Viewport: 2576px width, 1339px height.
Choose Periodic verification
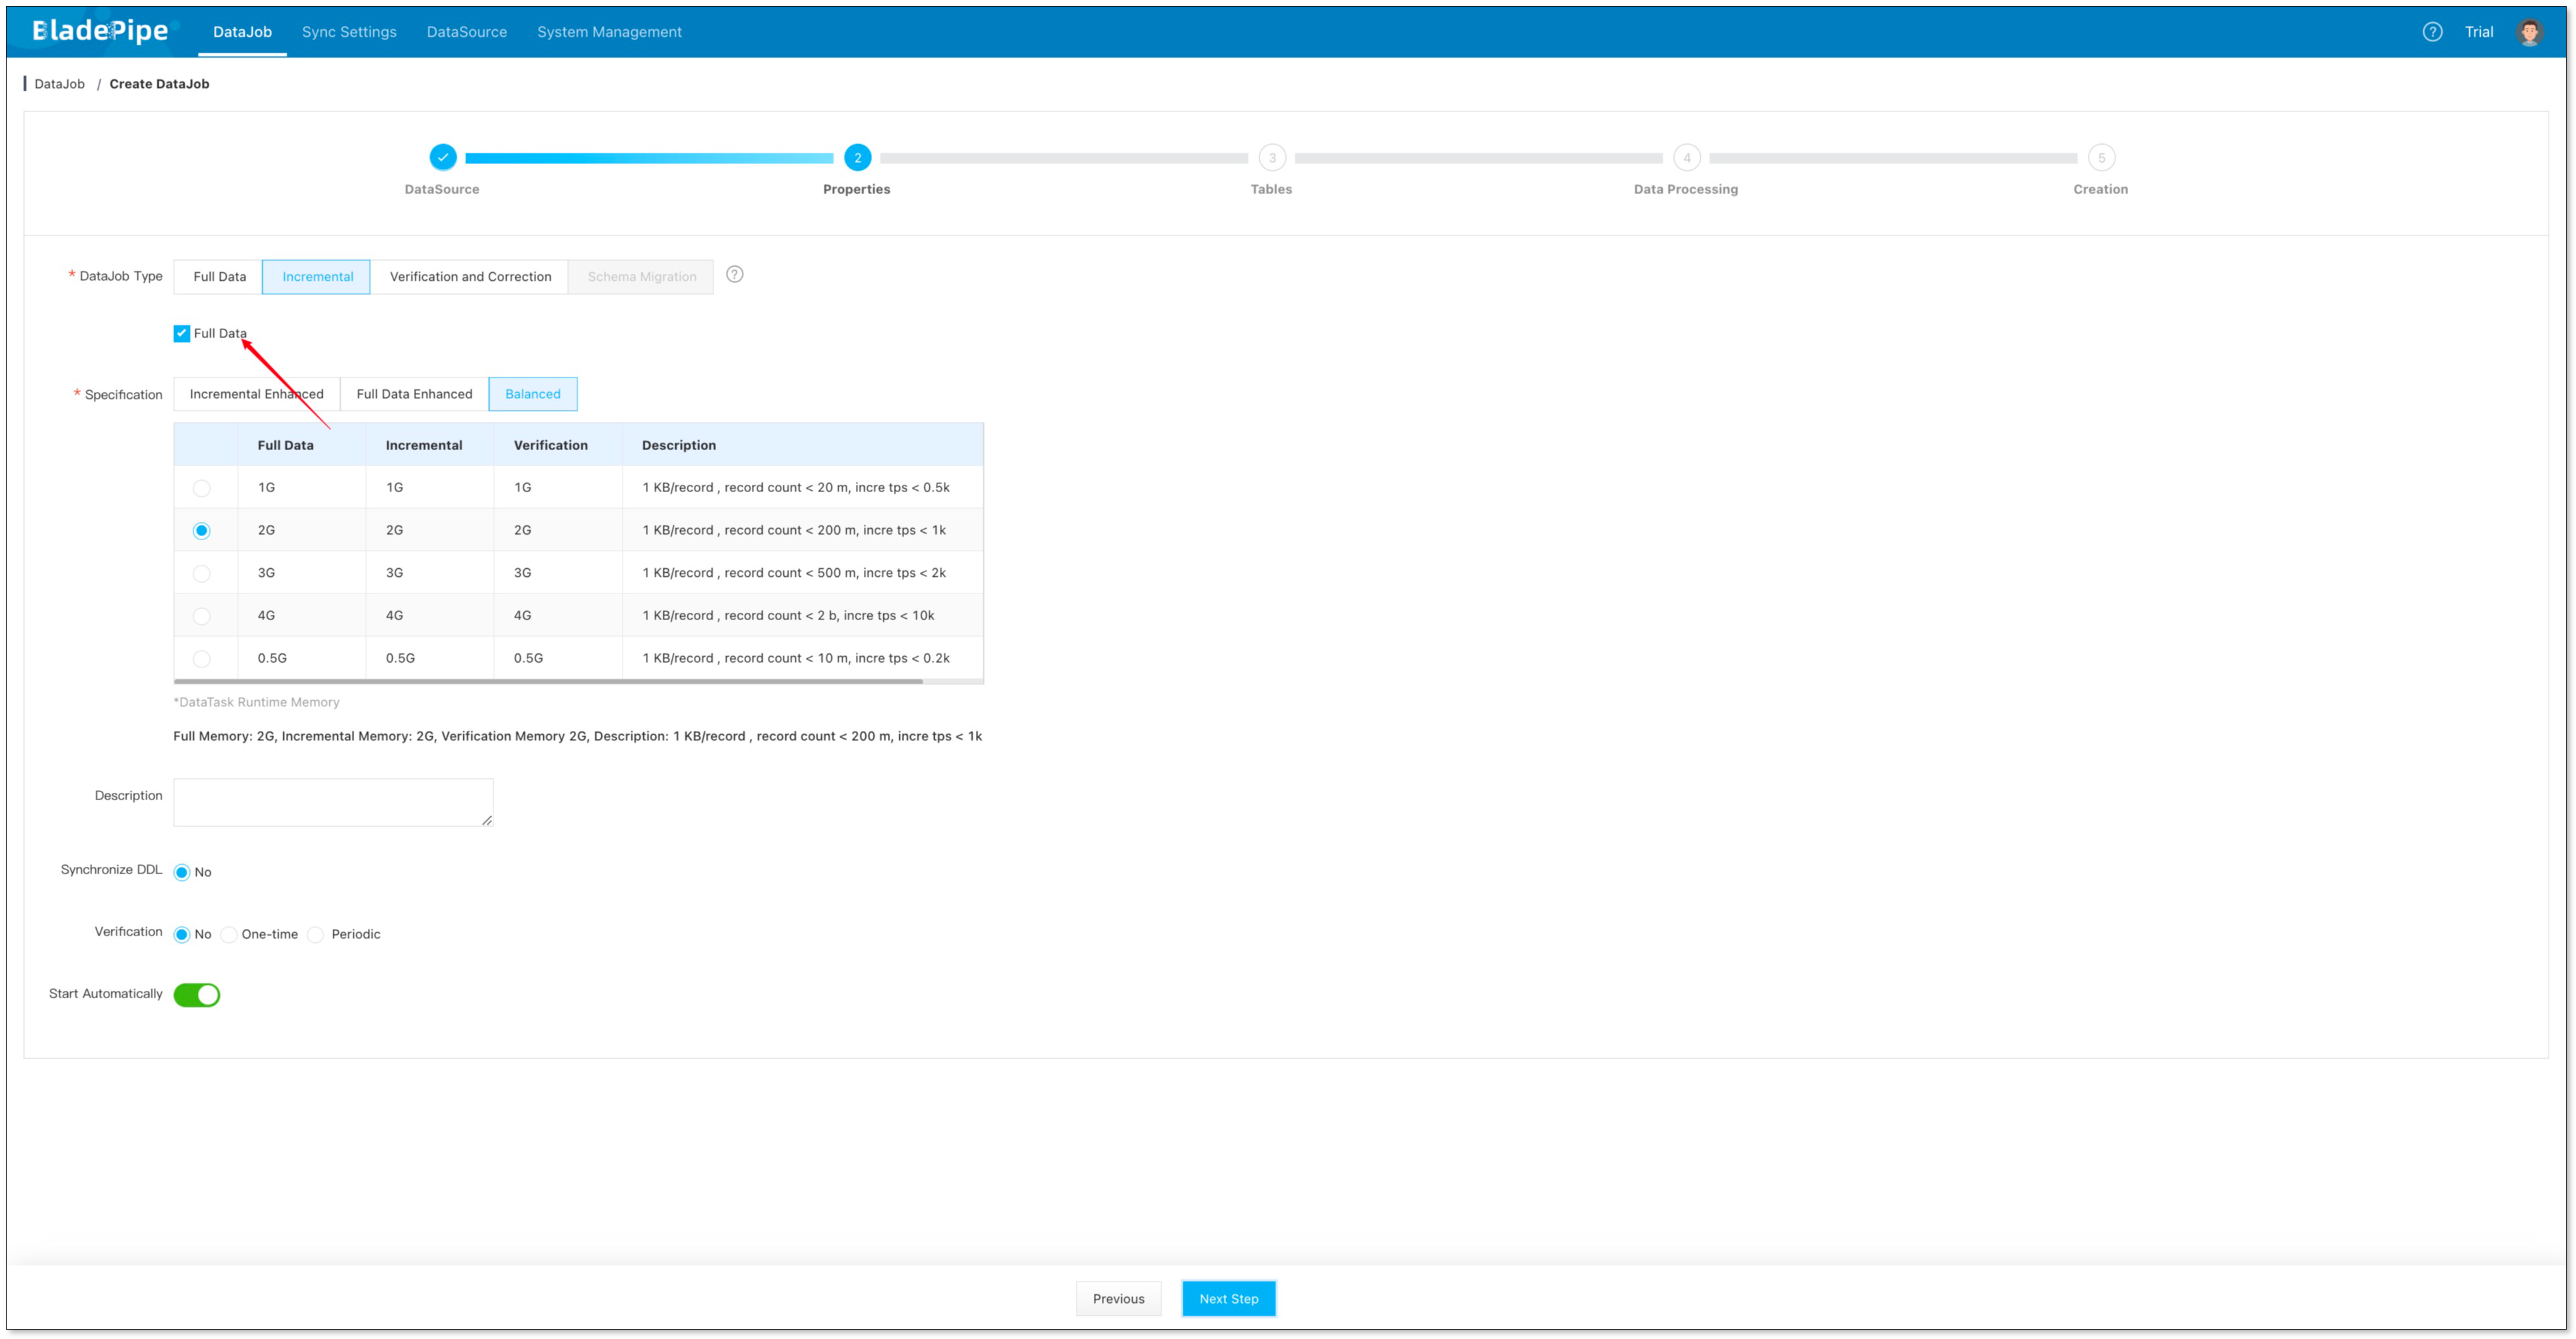pyautogui.click(x=316, y=935)
